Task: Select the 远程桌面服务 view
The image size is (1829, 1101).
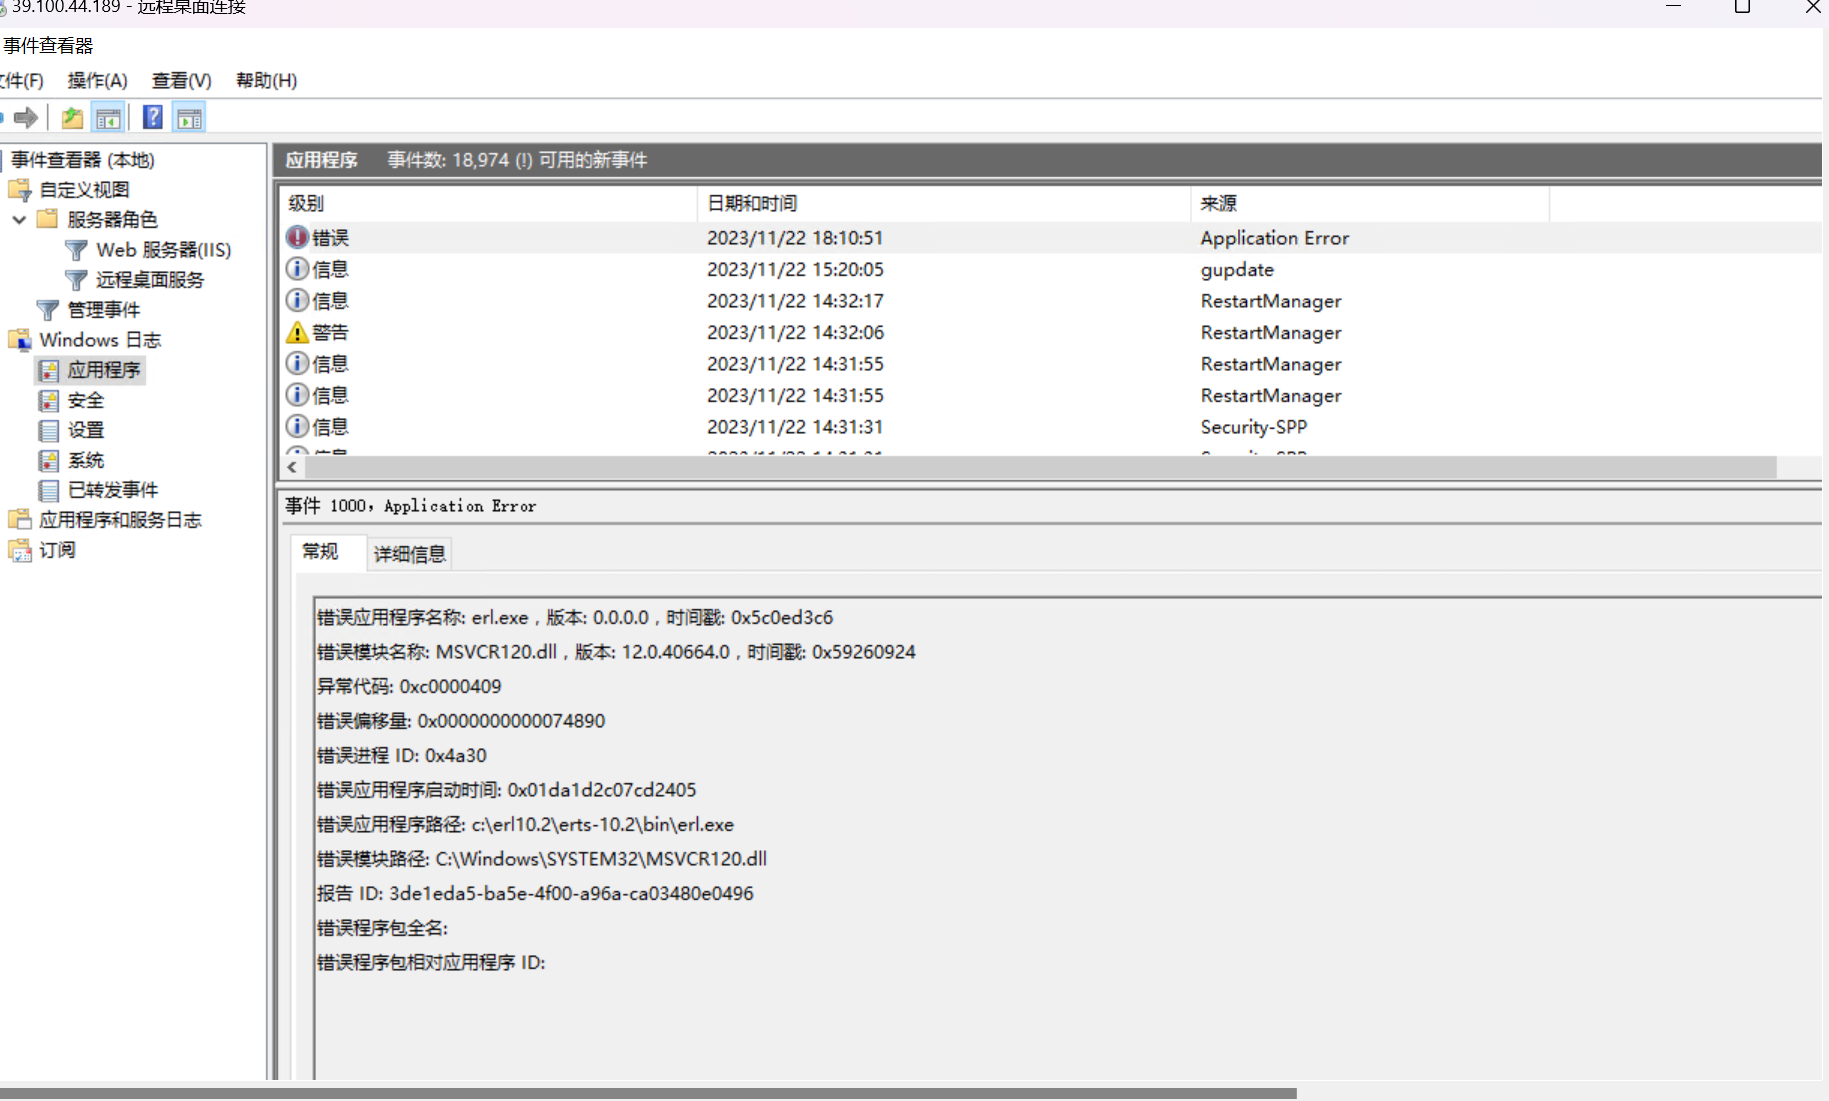Action: coord(150,280)
